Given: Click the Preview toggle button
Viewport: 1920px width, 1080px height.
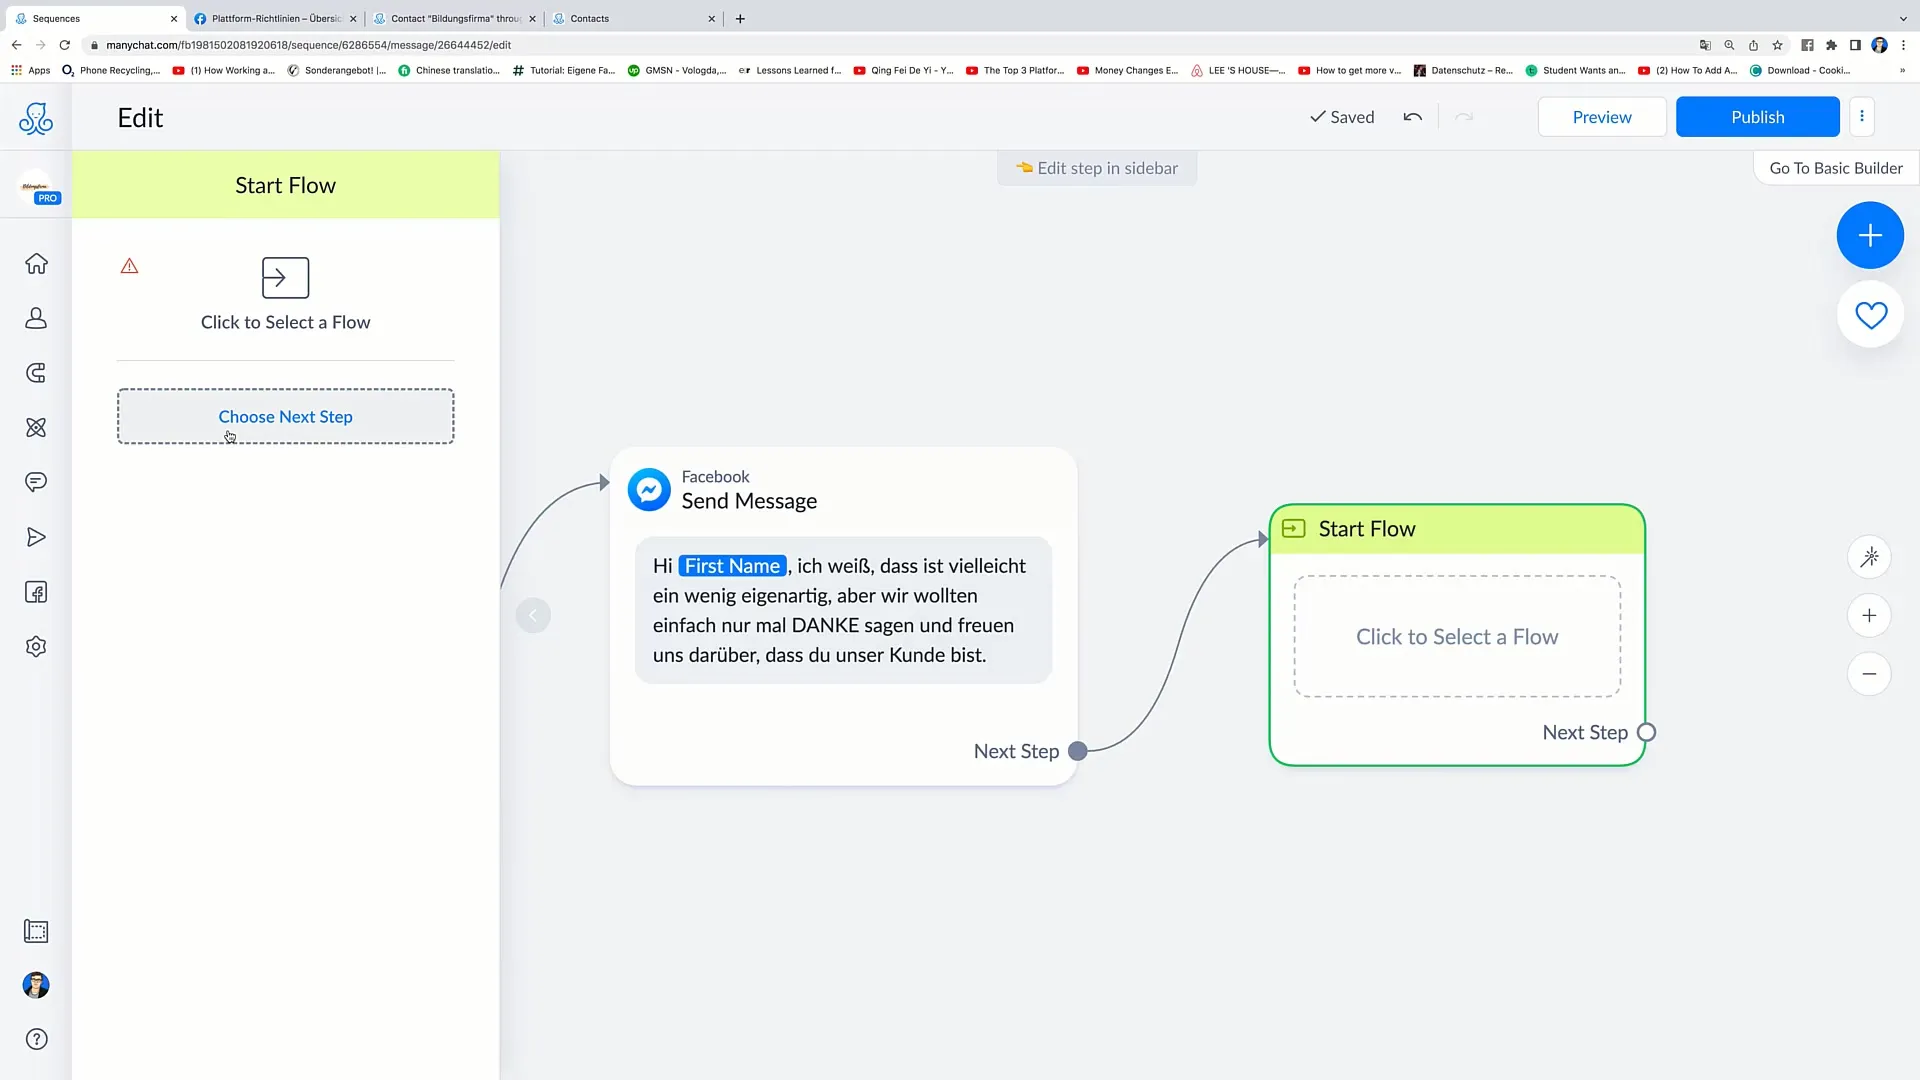Looking at the screenshot, I should point(1601,116).
